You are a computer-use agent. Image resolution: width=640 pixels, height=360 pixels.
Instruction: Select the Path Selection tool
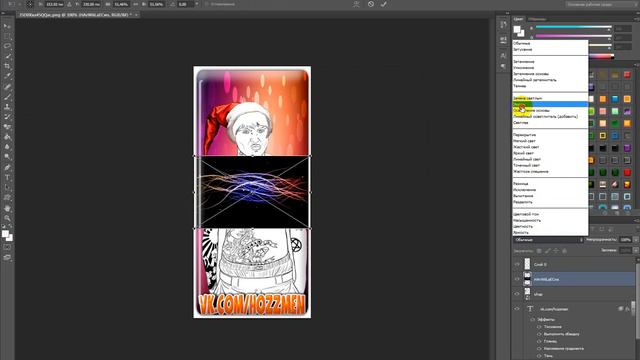(x=7, y=188)
